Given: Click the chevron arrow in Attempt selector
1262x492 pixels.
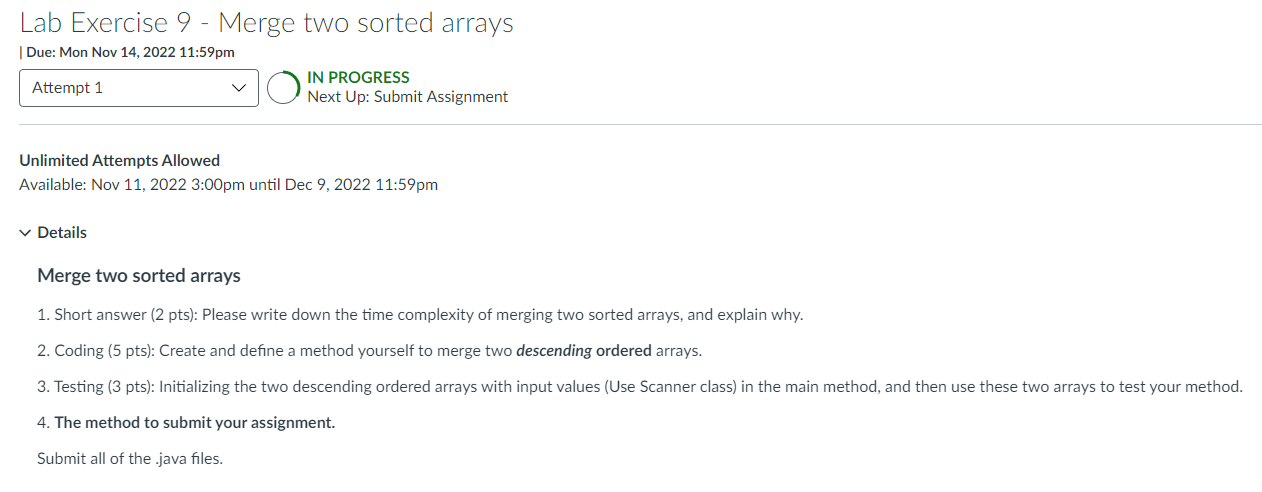Looking at the screenshot, I should click(238, 88).
